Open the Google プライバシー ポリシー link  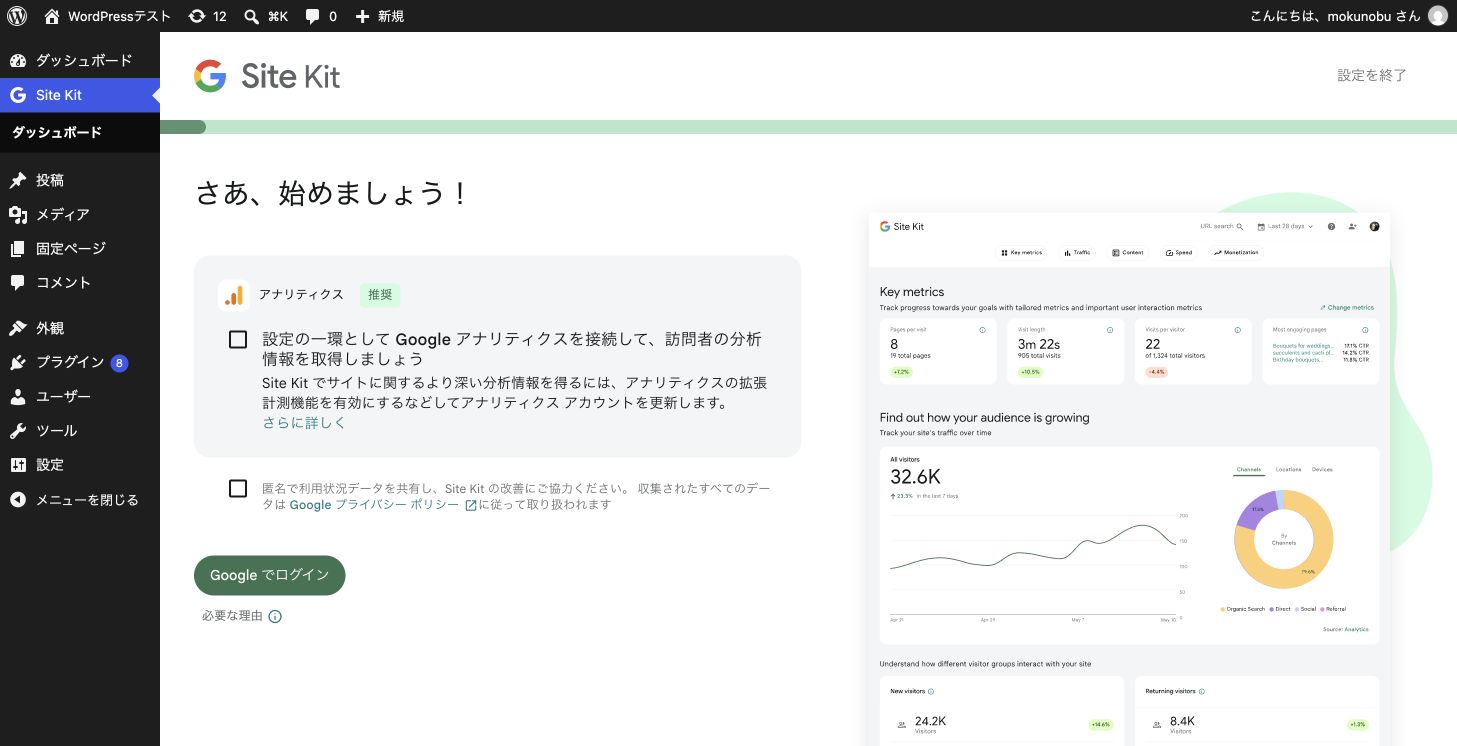point(383,505)
